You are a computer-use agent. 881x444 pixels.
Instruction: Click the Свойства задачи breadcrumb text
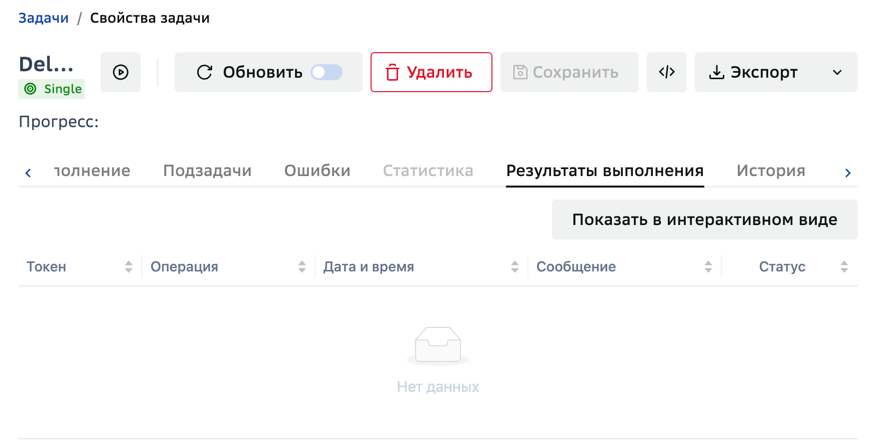[149, 18]
